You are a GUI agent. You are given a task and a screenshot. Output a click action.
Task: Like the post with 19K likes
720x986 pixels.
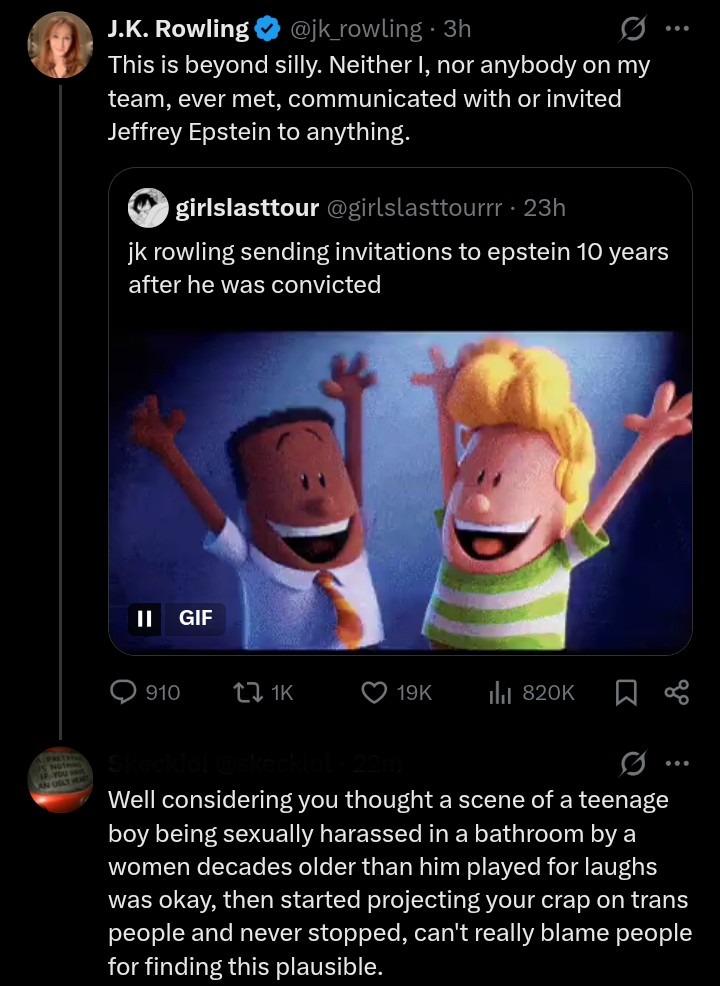(x=374, y=692)
